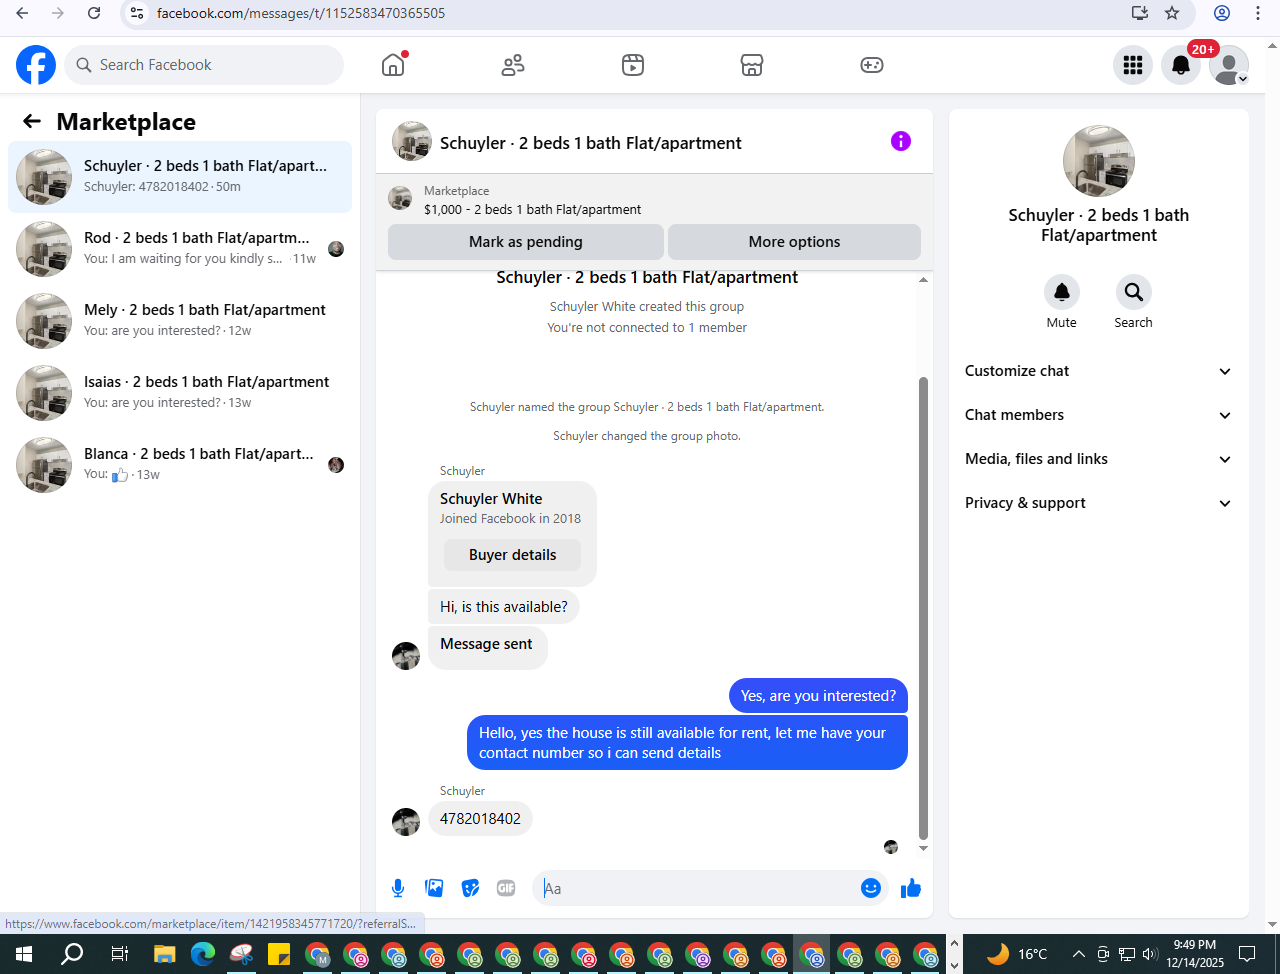Click the Facebook logo icon
The height and width of the screenshot is (974, 1280).
click(36, 65)
